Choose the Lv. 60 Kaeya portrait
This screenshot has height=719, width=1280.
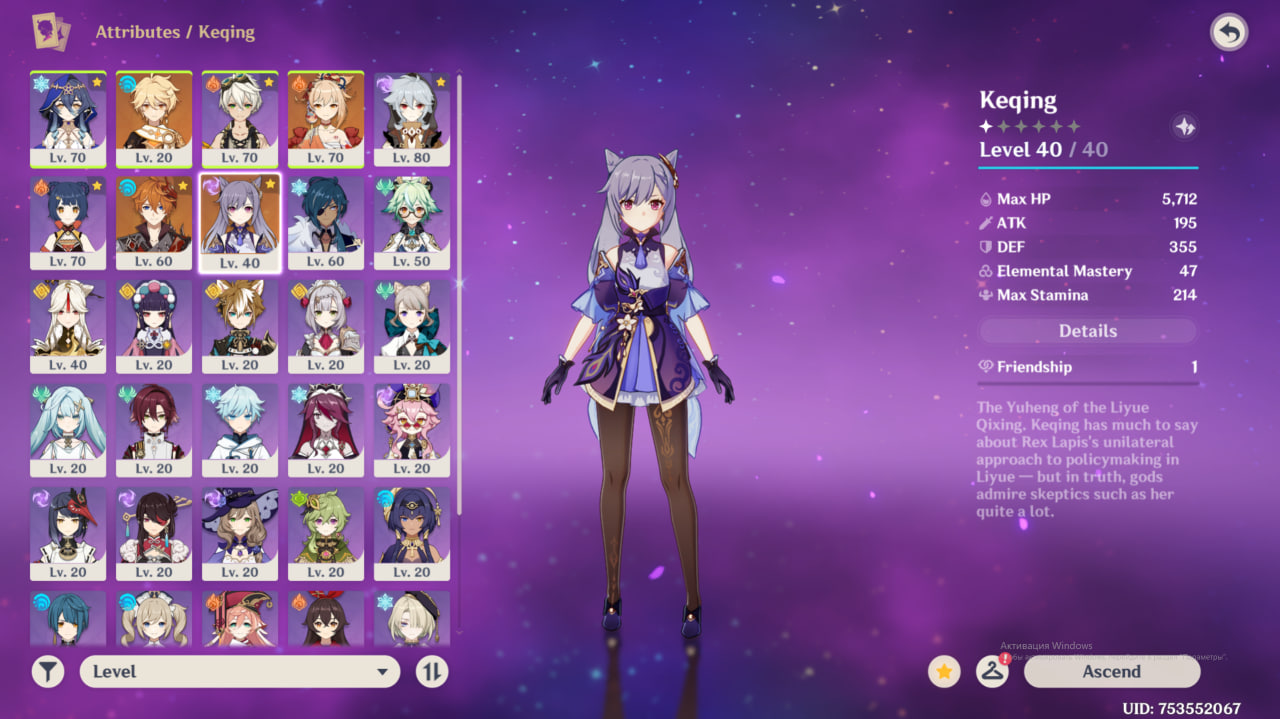click(326, 222)
